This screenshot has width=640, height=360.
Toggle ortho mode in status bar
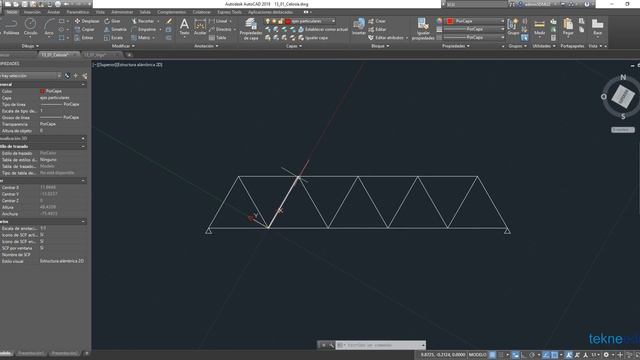point(524,355)
